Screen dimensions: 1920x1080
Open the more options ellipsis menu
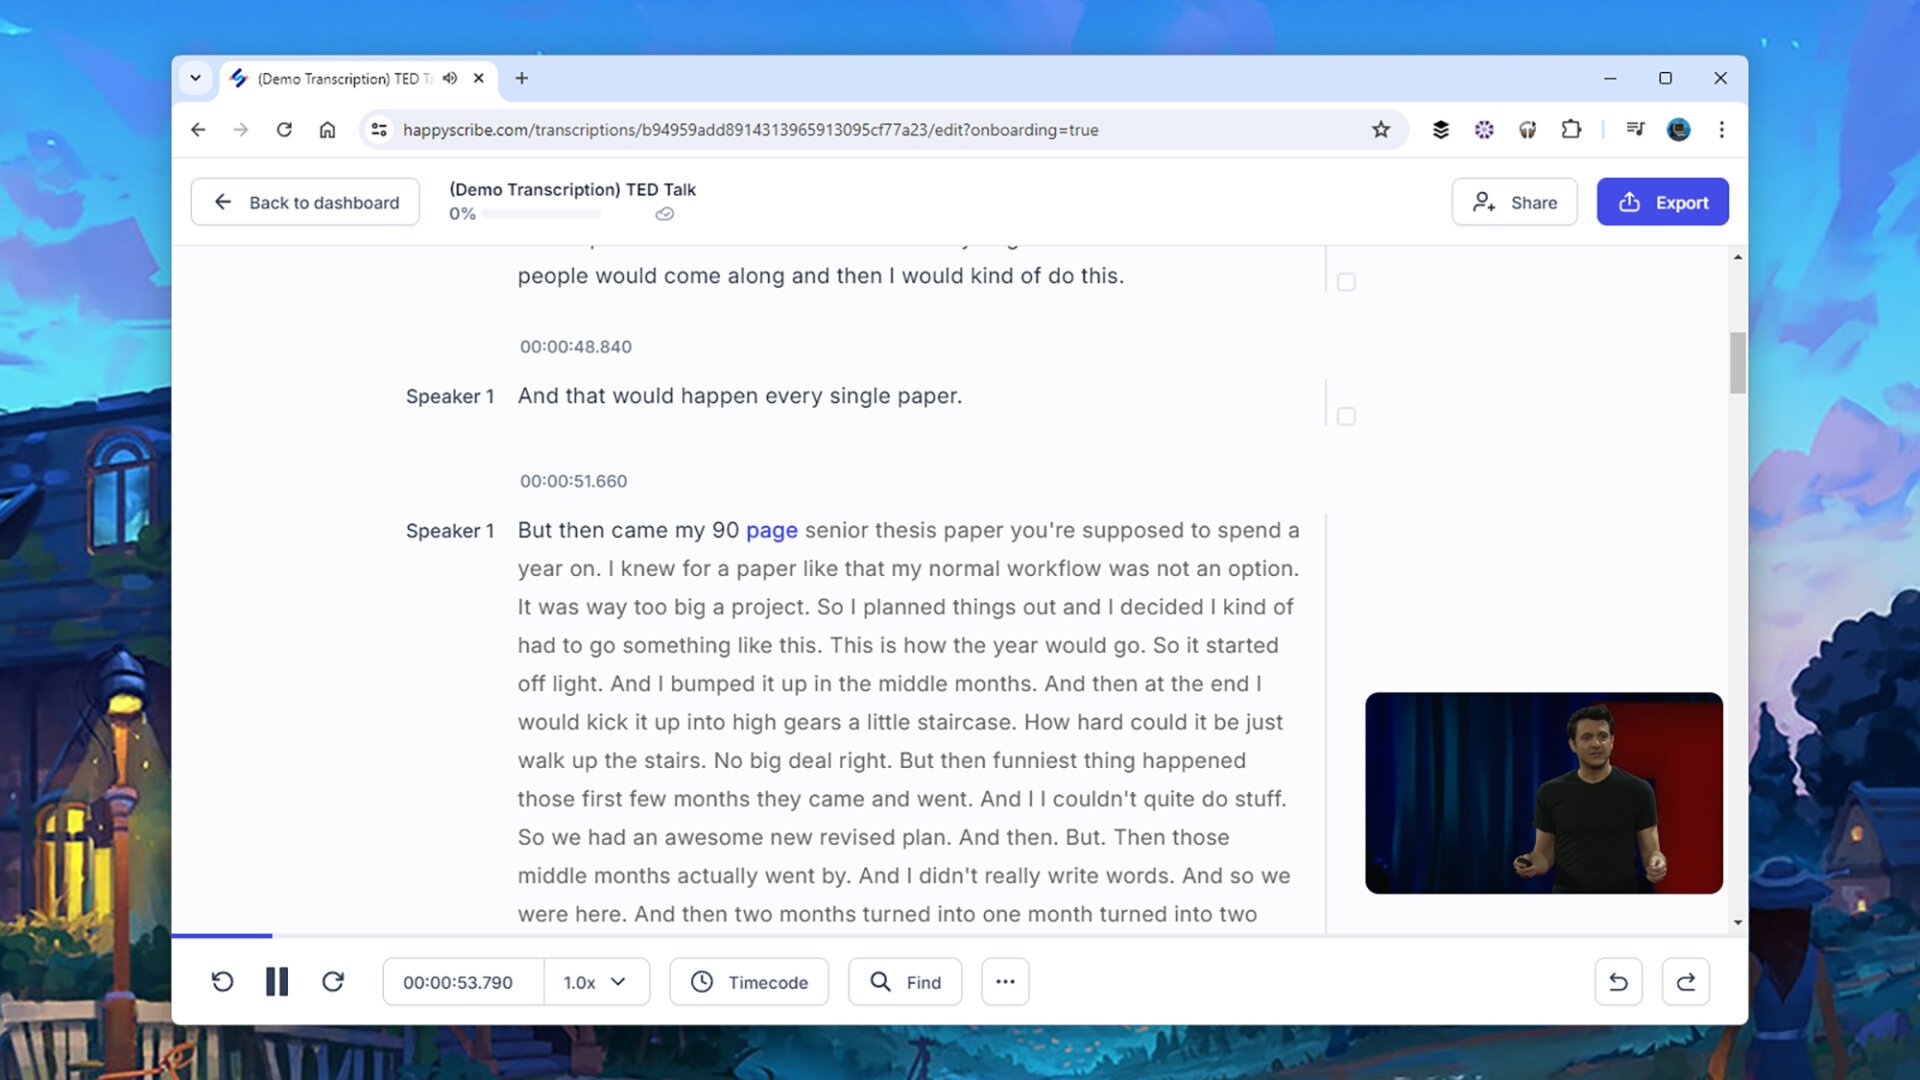pos(1005,982)
